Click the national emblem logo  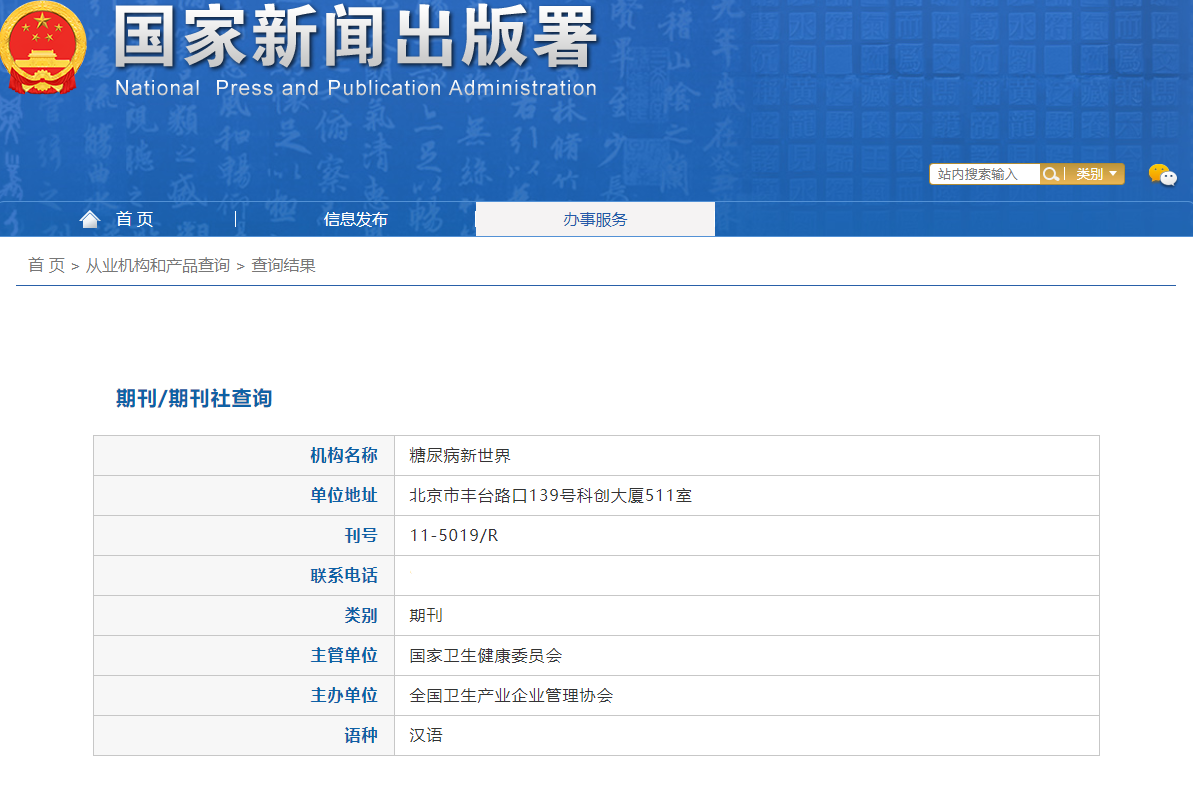(x=42, y=48)
